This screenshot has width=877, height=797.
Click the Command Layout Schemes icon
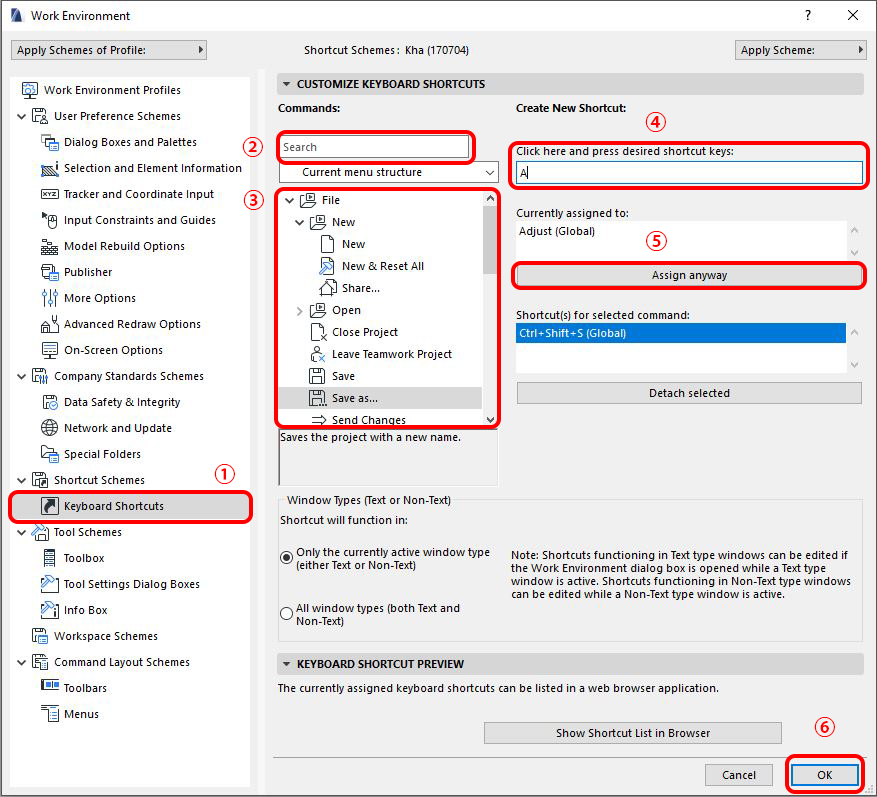40,662
